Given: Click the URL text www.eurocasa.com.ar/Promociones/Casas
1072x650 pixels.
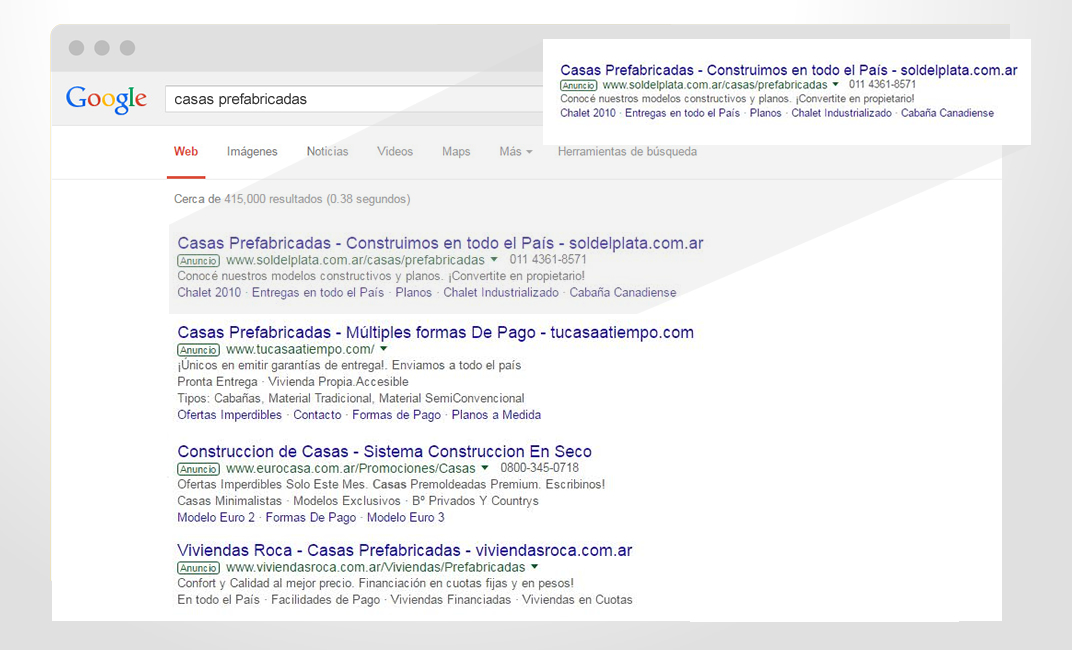Looking at the screenshot, I should [351, 469].
